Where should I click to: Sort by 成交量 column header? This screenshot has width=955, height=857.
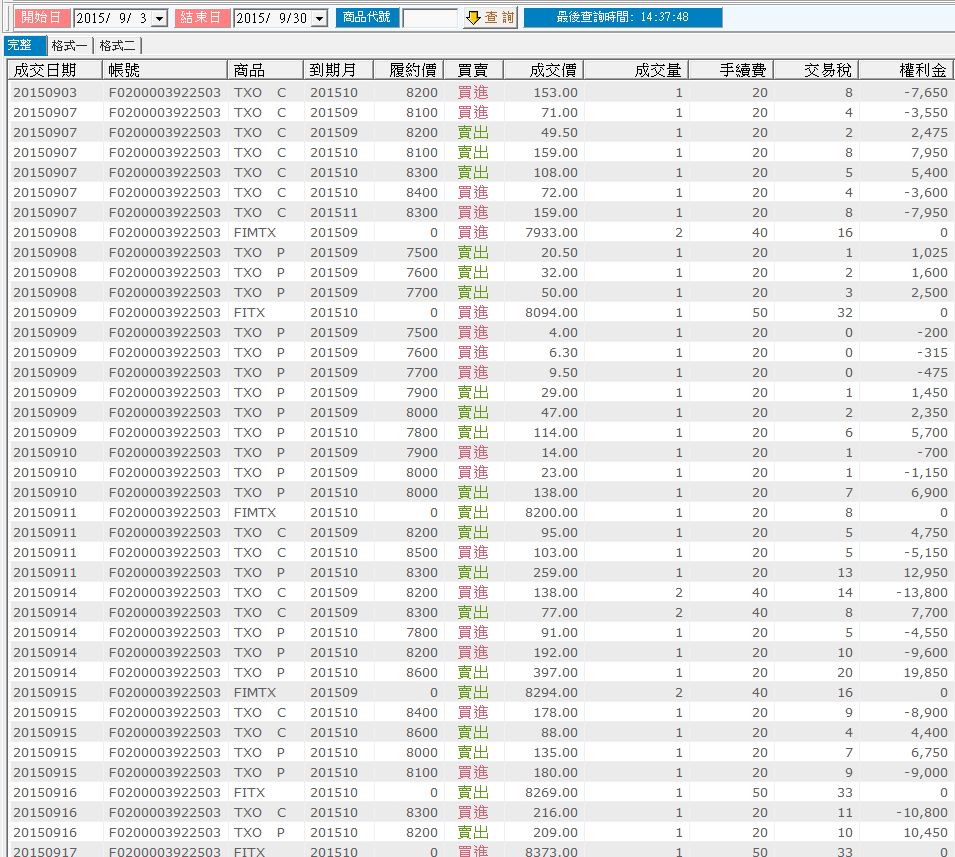pos(636,70)
